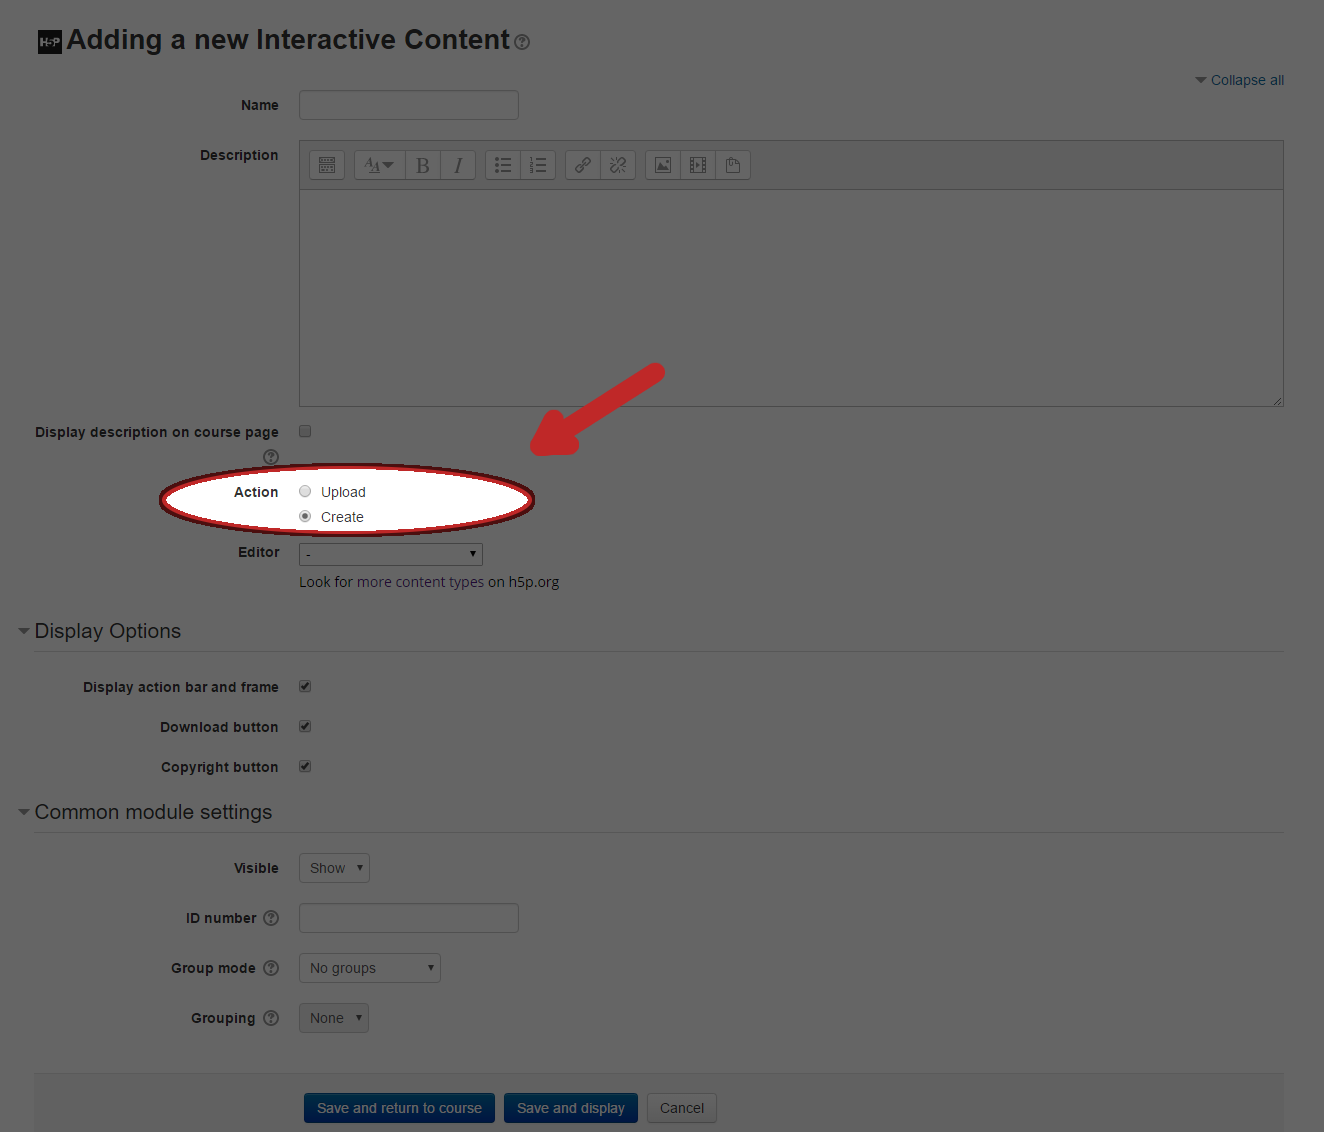Open the Editor content type dropdown
Image resolution: width=1324 pixels, height=1132 pixels.
[x=390, y=553]
